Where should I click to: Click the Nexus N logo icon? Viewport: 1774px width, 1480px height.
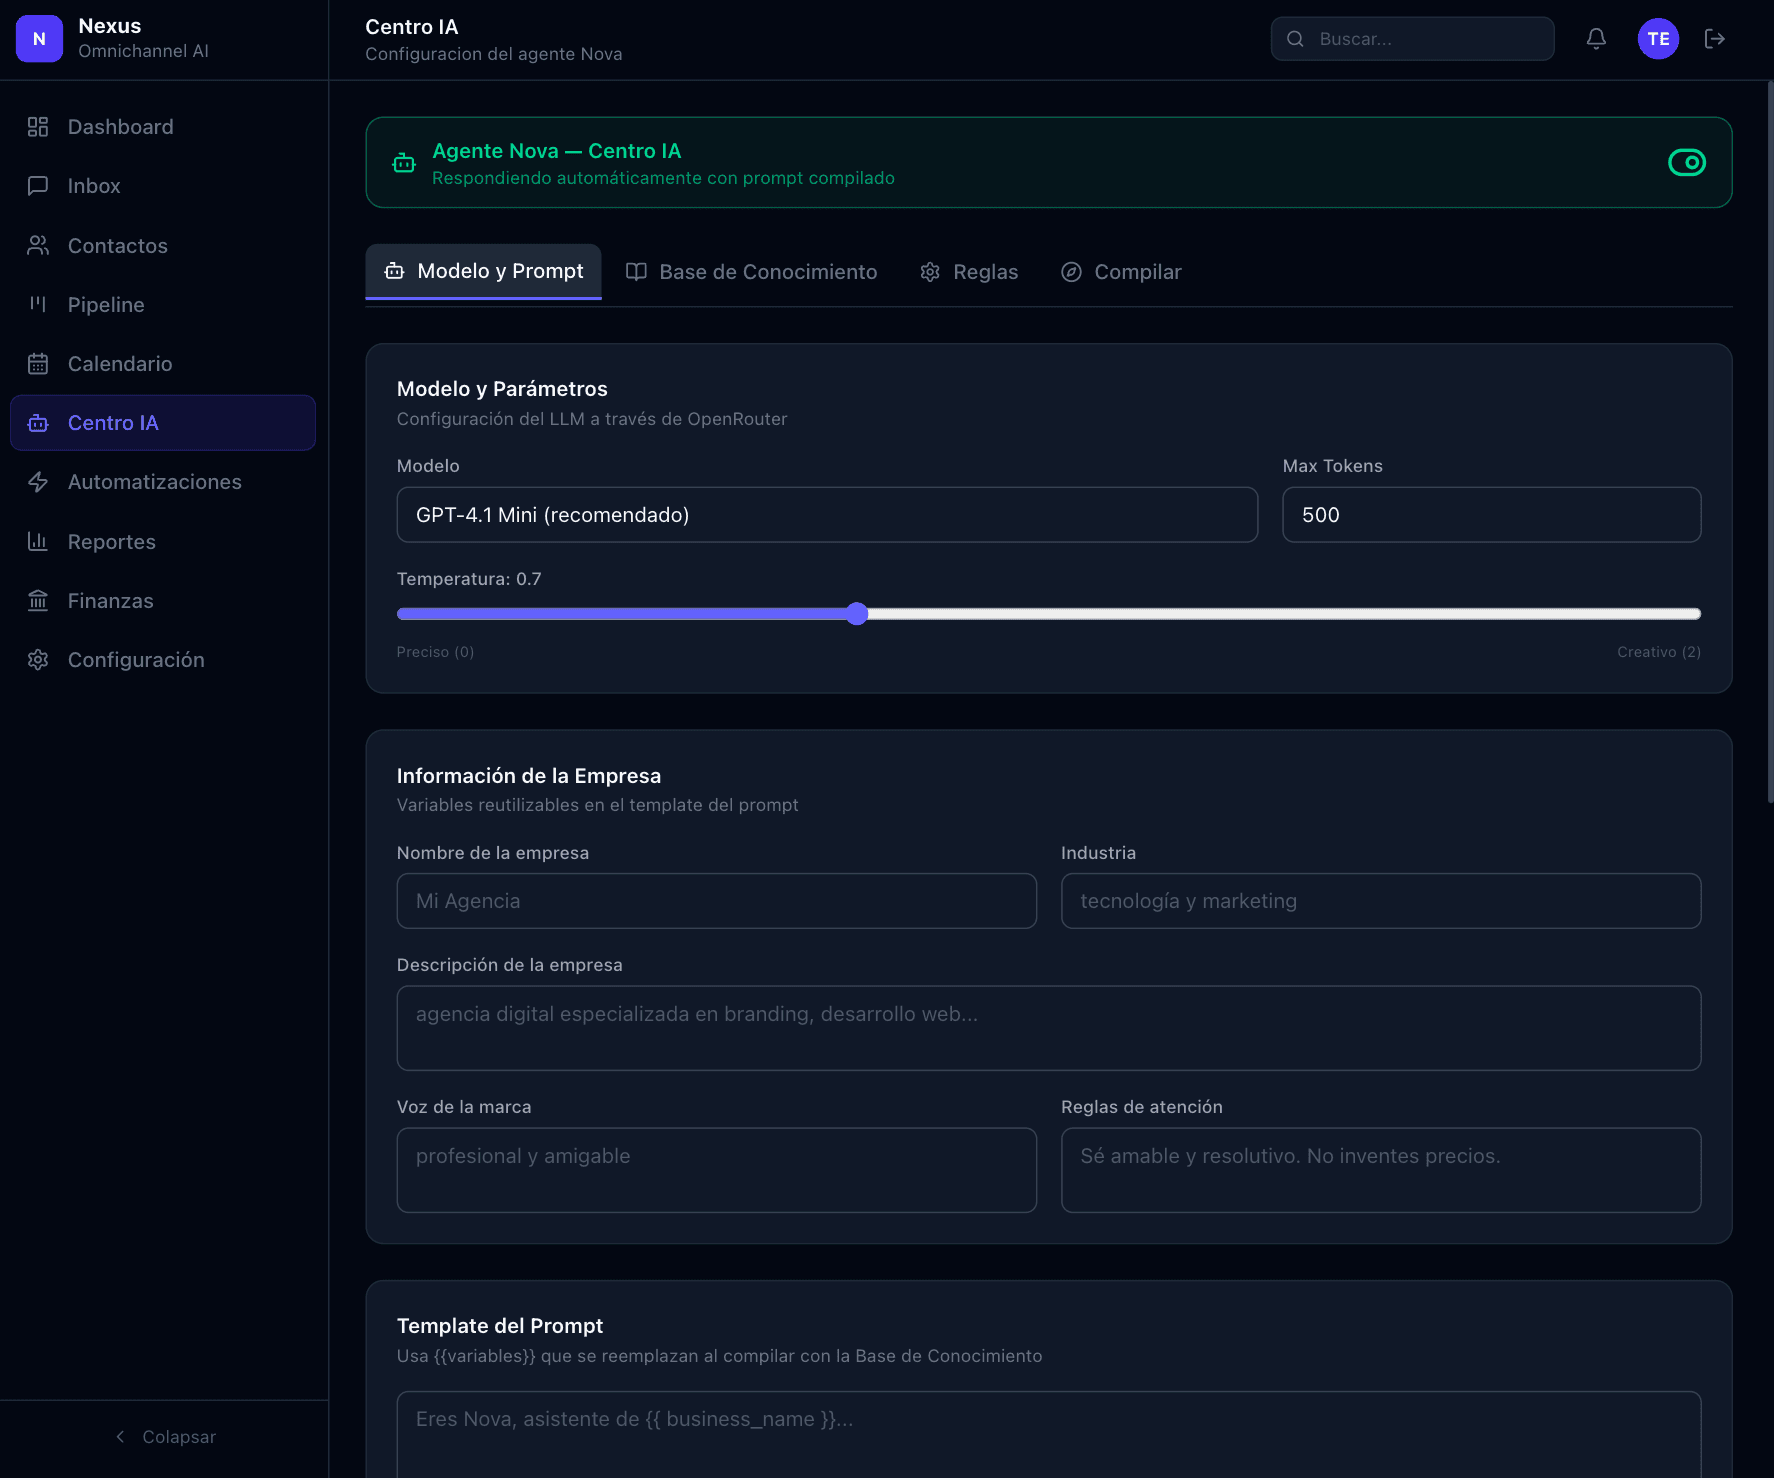[39, 39]
